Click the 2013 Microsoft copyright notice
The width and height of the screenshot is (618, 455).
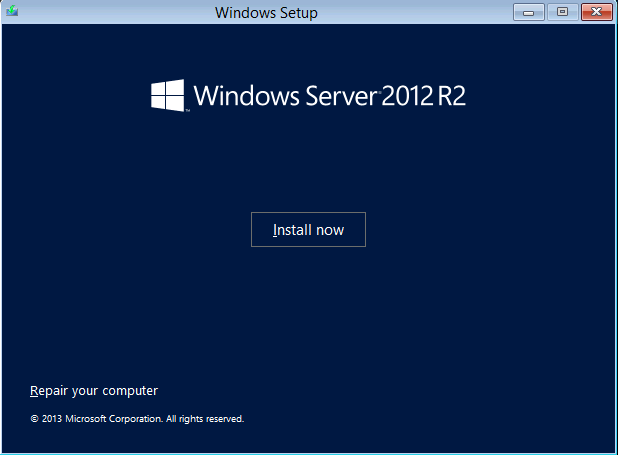pos(137,419)
